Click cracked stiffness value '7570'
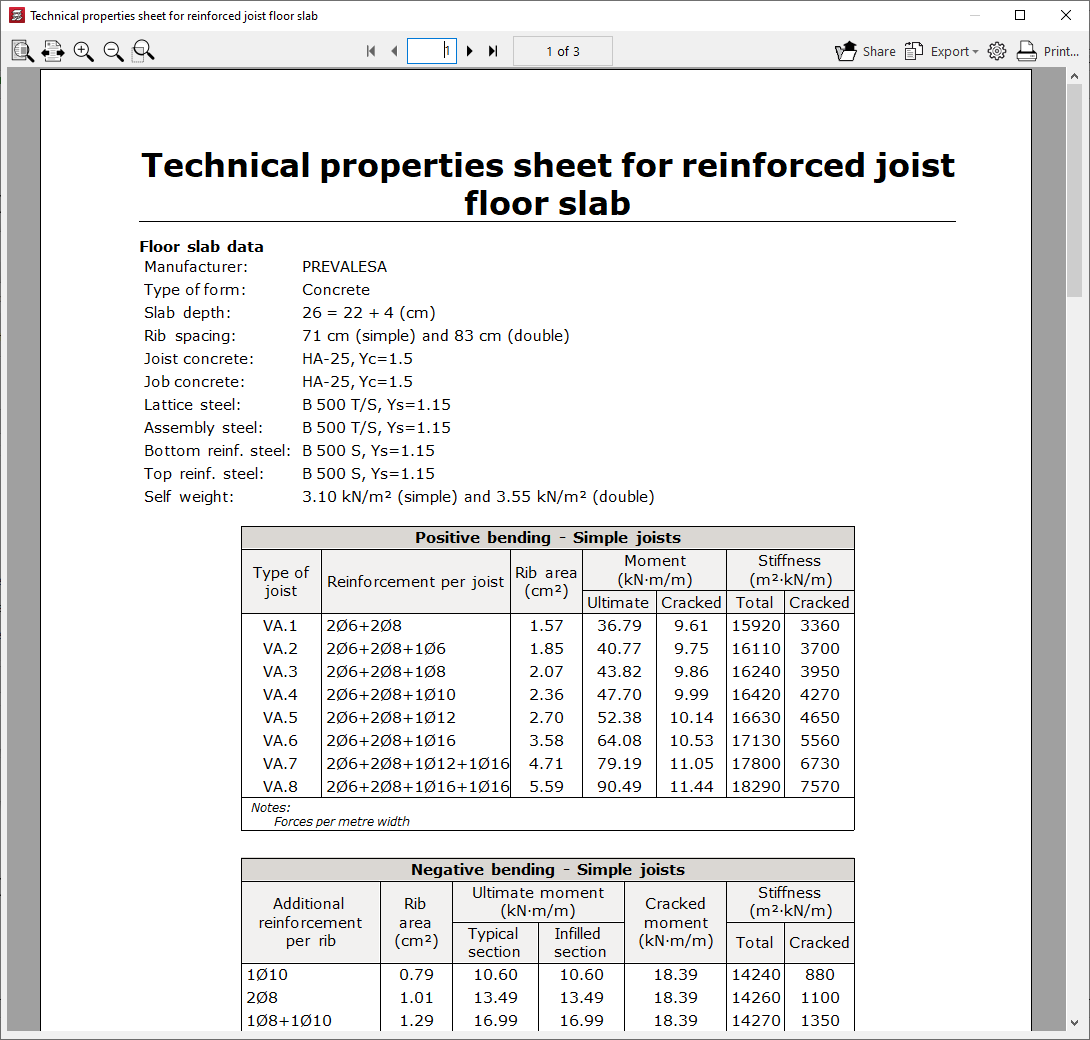 [820, 786]
